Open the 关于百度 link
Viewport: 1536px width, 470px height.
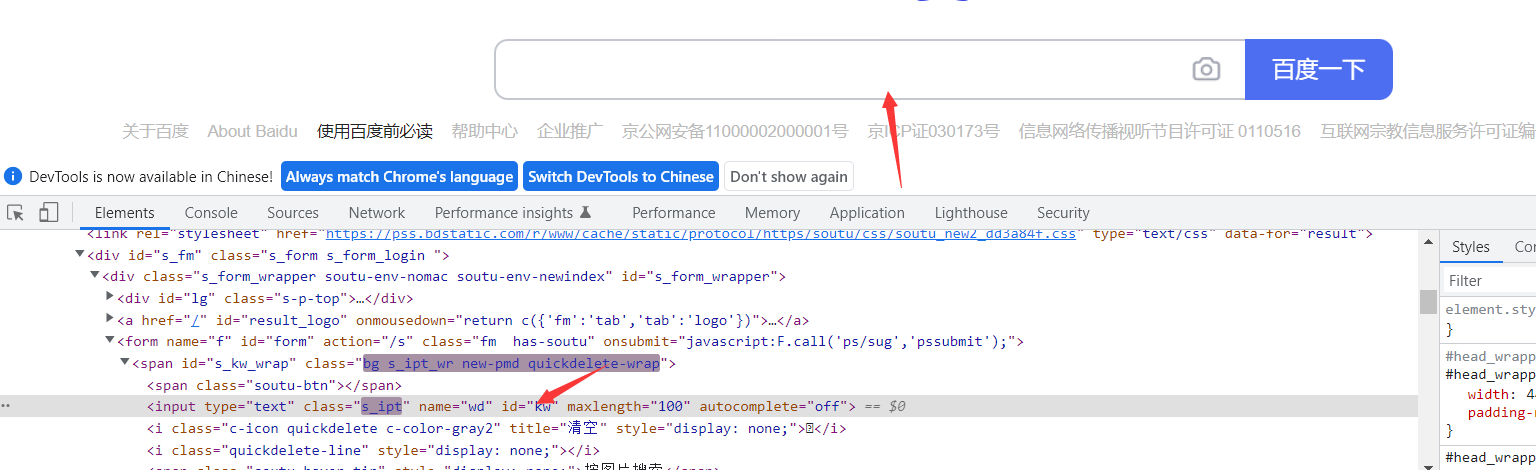(x=155, y=131)
